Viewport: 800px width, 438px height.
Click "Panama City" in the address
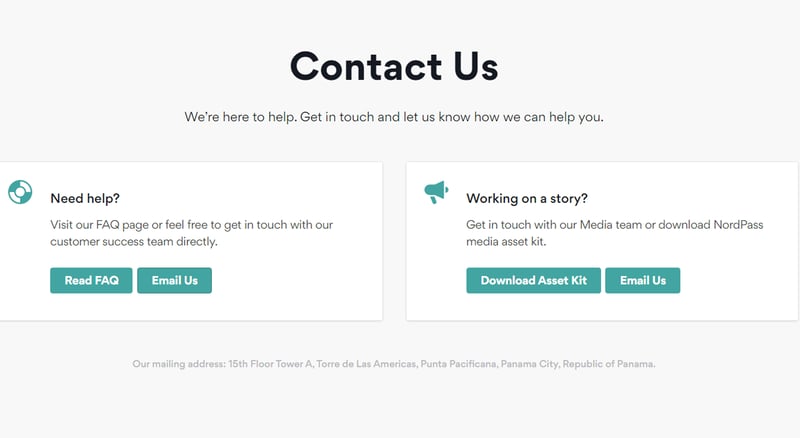(x=529, y=364)
